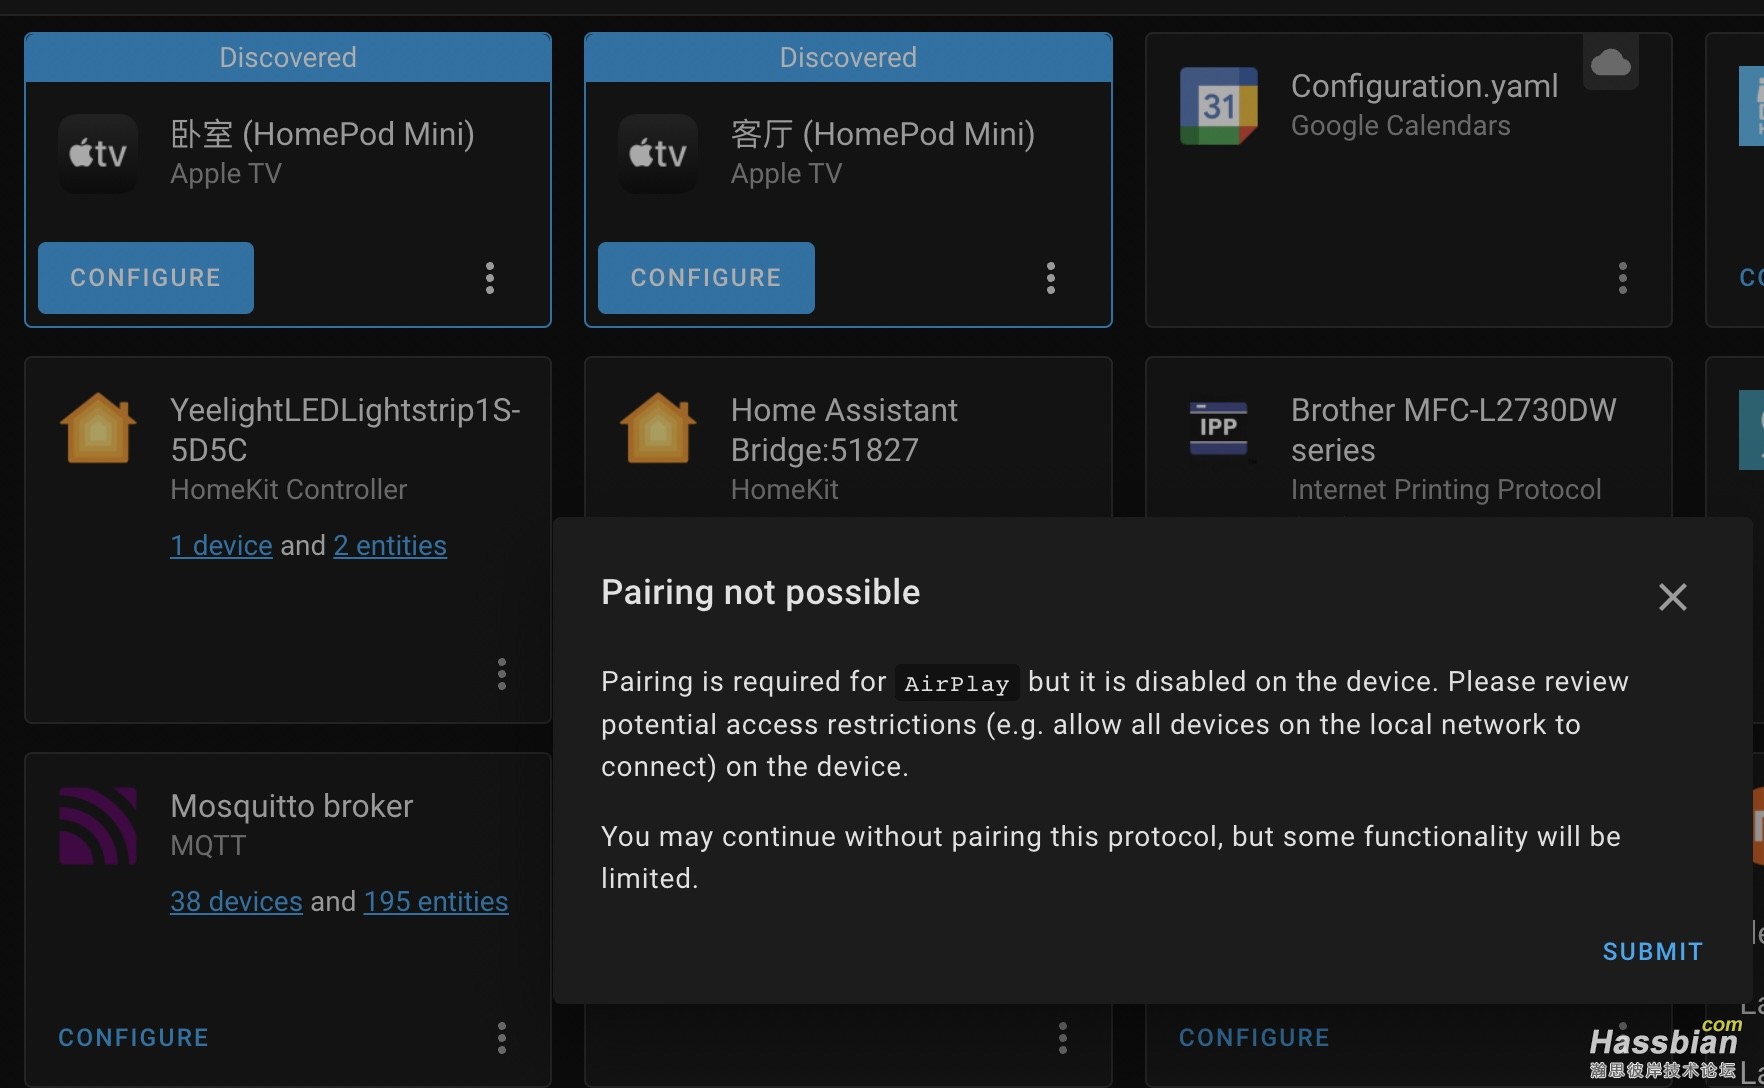Click 'YeelightLEDLightstrip1S-5D5C' card title

(345, 430)
